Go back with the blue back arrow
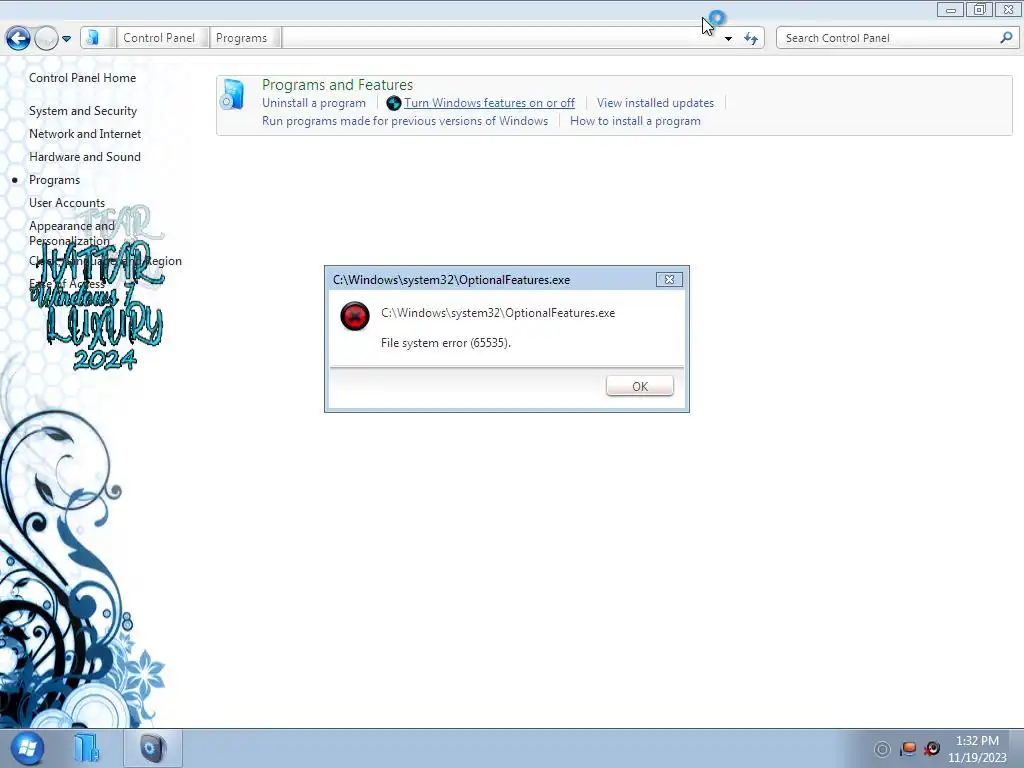The image size is (1024, 768). (x=18, y=38)
